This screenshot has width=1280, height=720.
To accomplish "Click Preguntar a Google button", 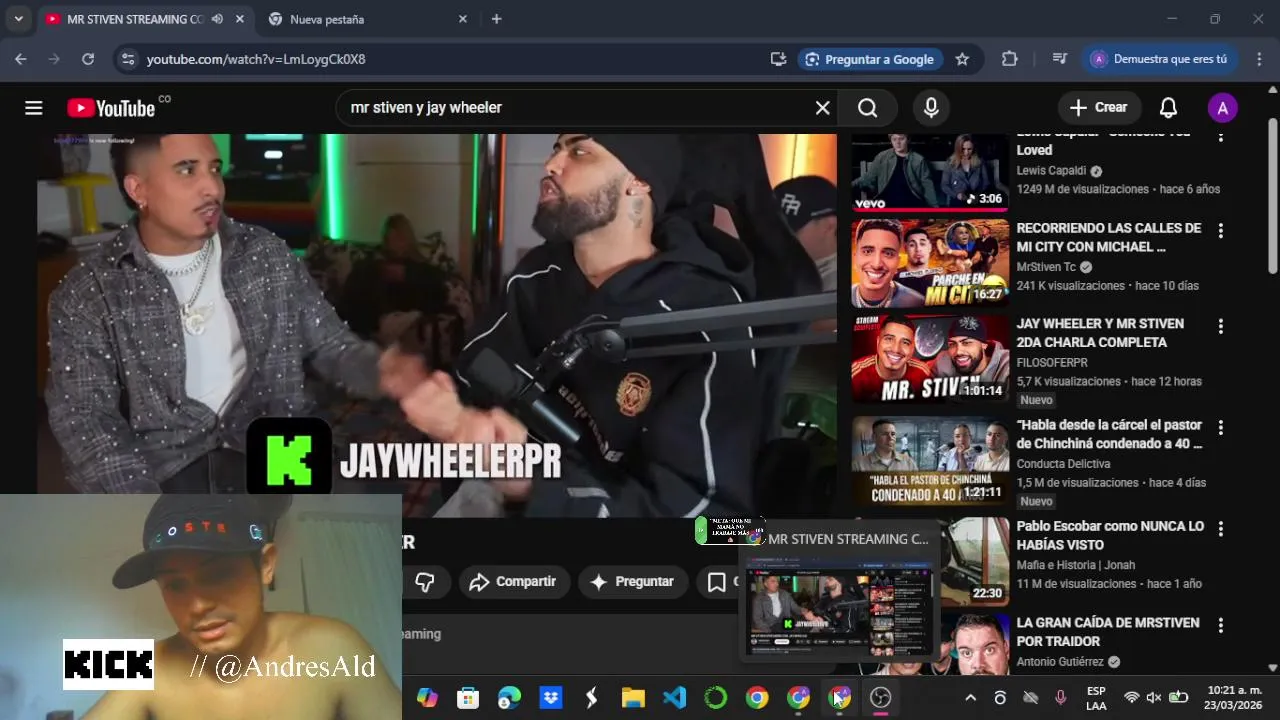I will pos(870,59).
